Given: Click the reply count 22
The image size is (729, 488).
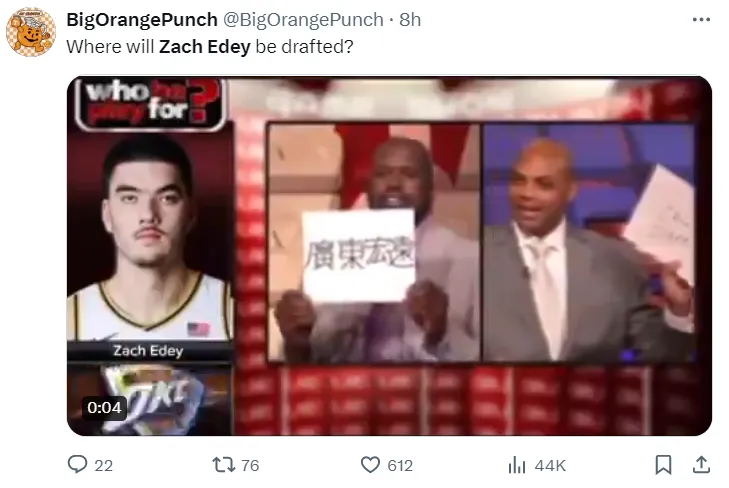Looking at the screenshot, I should point(104,465).
